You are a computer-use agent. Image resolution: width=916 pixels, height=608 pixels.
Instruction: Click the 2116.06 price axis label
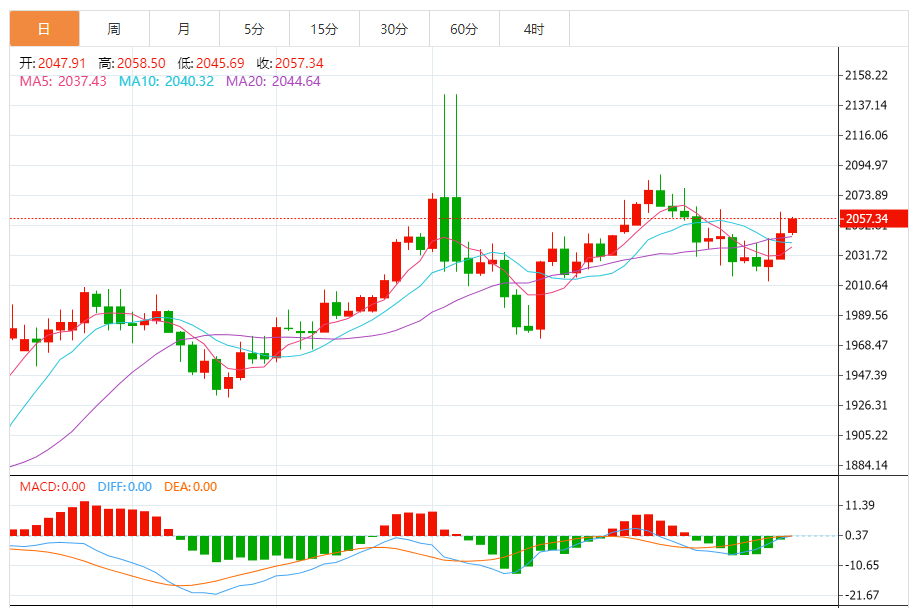866,136
